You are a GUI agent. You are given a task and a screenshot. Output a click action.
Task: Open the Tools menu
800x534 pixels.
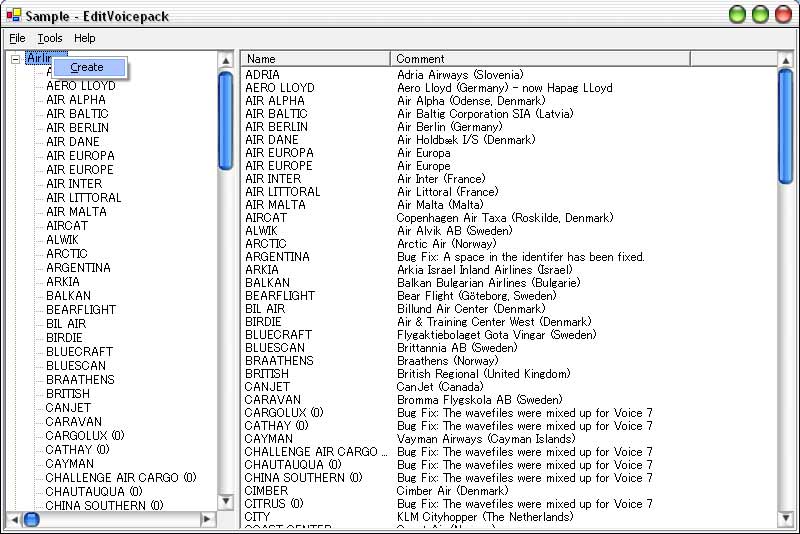click(49, 38)
